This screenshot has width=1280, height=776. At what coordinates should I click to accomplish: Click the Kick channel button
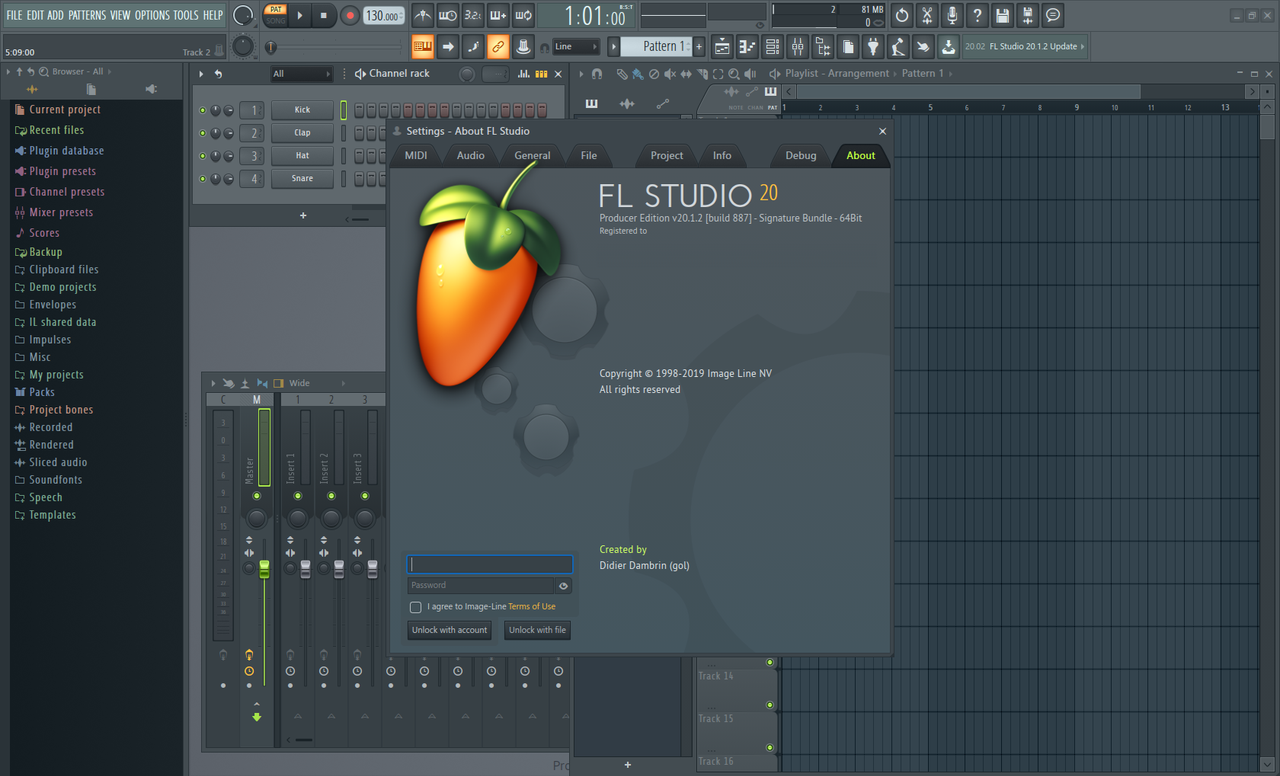click(x=302, y=110)
